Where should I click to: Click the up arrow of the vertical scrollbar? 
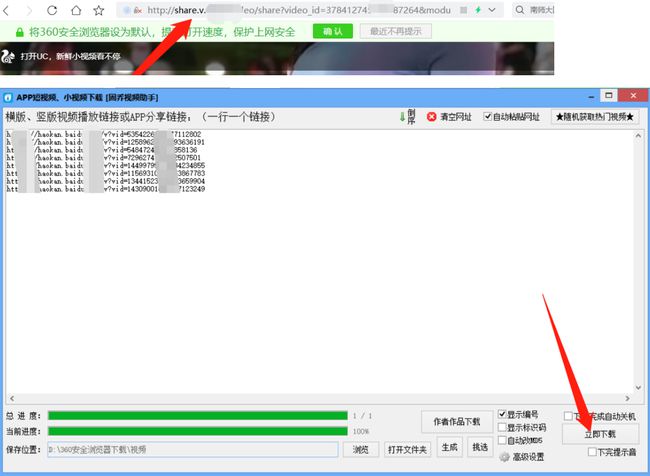[638, 136]
